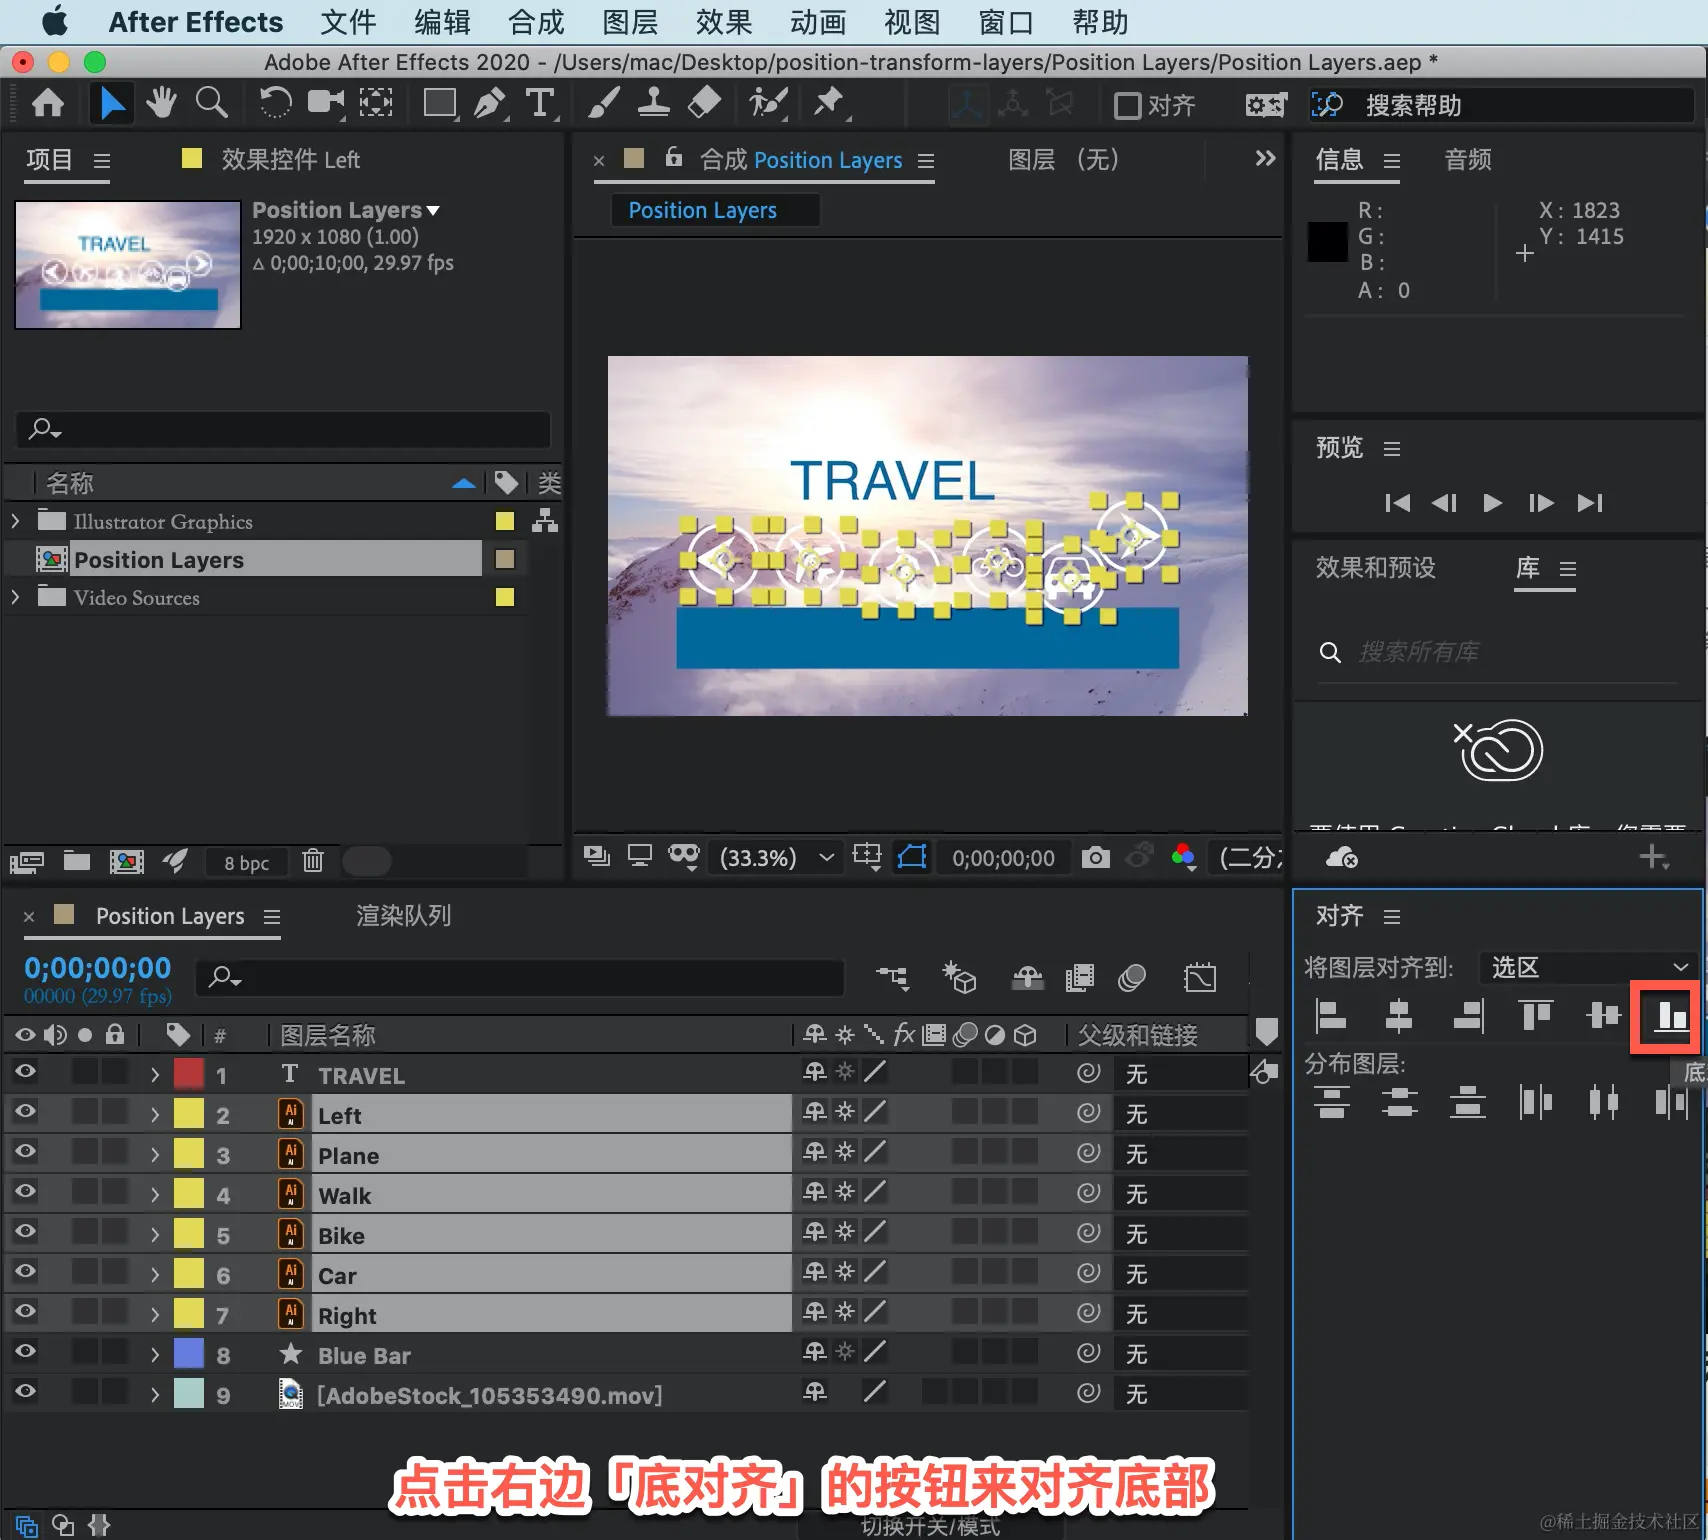The height and width of the screenshot is (1540, 1708).
Task: Jump to first frame in Preview panel
Action: click(1397, 502)
